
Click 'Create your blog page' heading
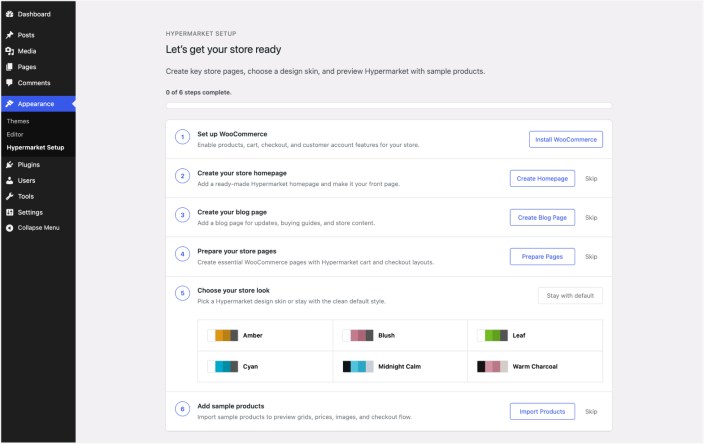tap(232, 212)
